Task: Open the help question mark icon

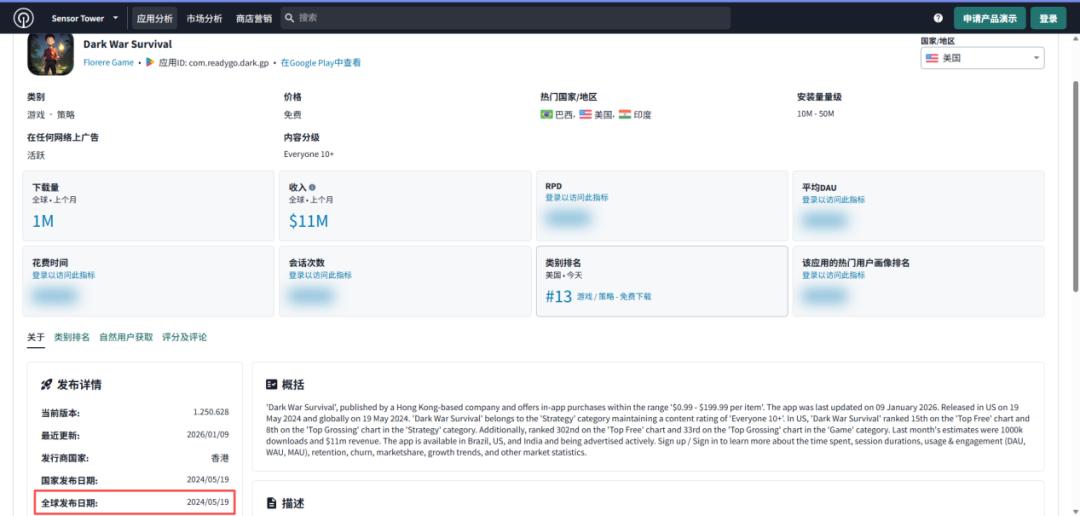Action: (x=938, y=18)
